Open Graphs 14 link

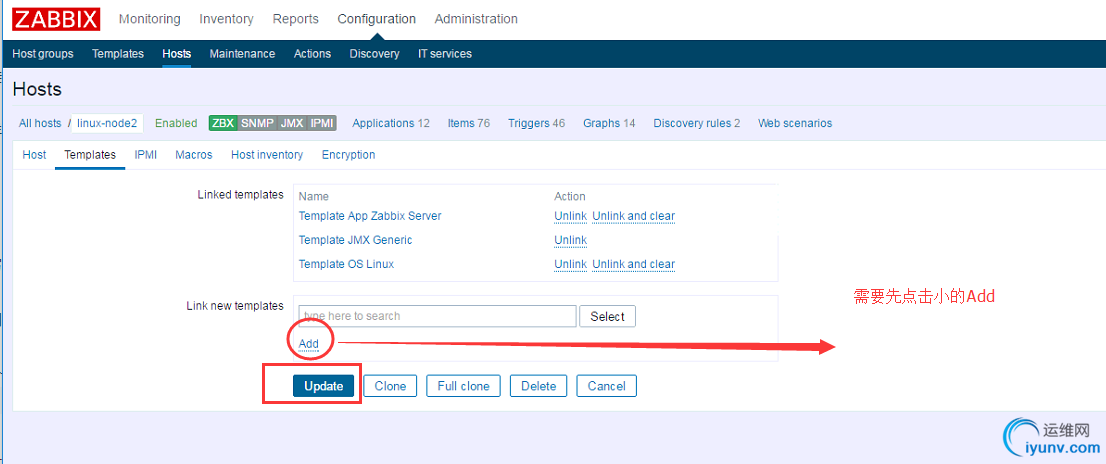coord(609,123)
